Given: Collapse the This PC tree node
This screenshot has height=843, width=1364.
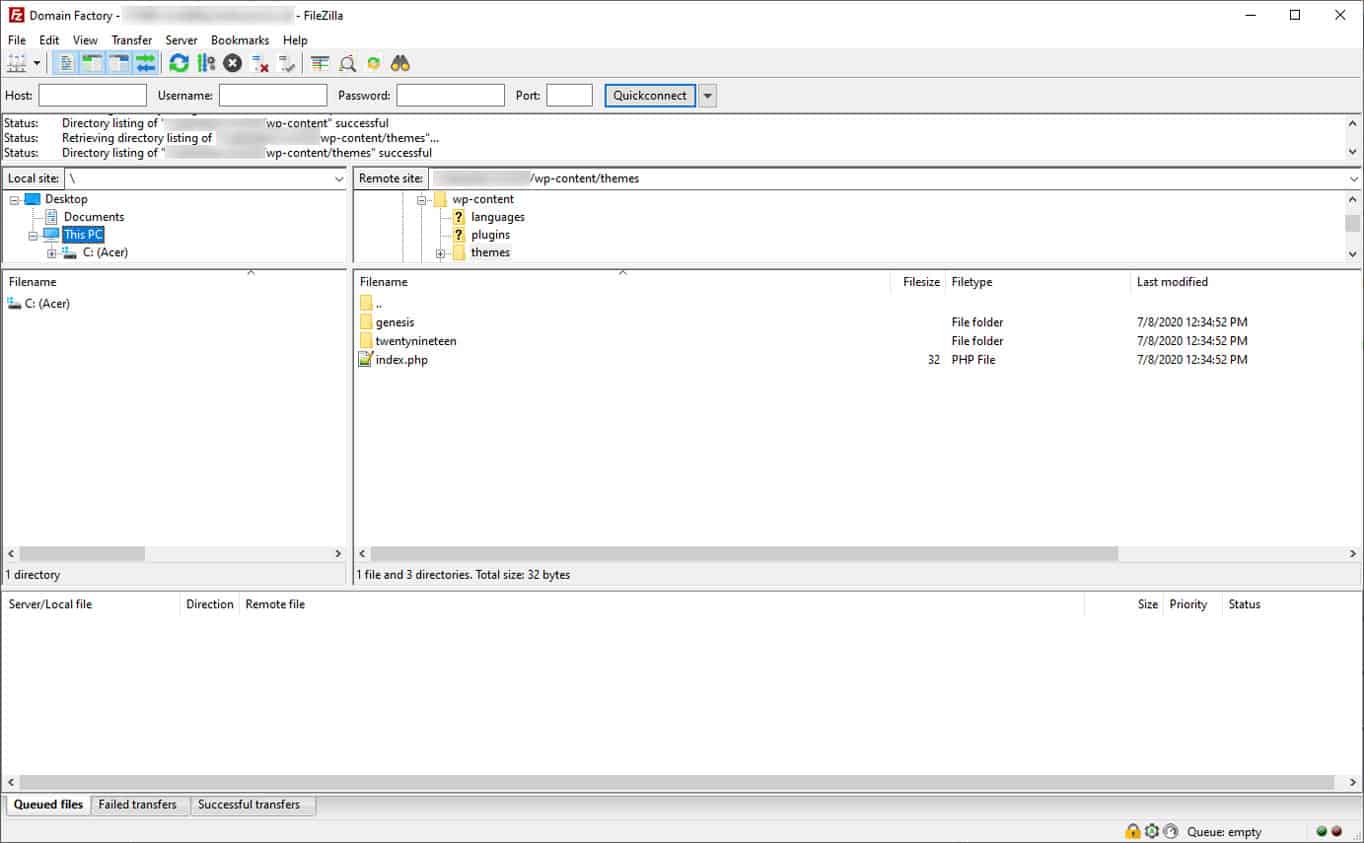Looking at the screenshot, I should (x=33, y=235).
